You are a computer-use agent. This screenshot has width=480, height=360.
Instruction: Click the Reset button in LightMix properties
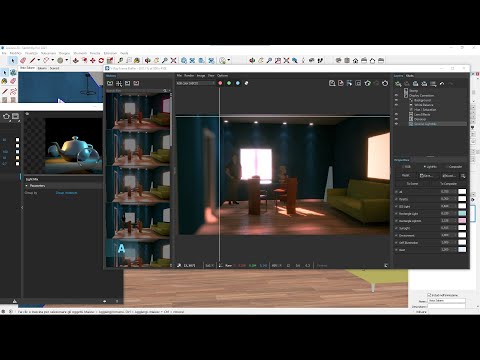(406, 175)
